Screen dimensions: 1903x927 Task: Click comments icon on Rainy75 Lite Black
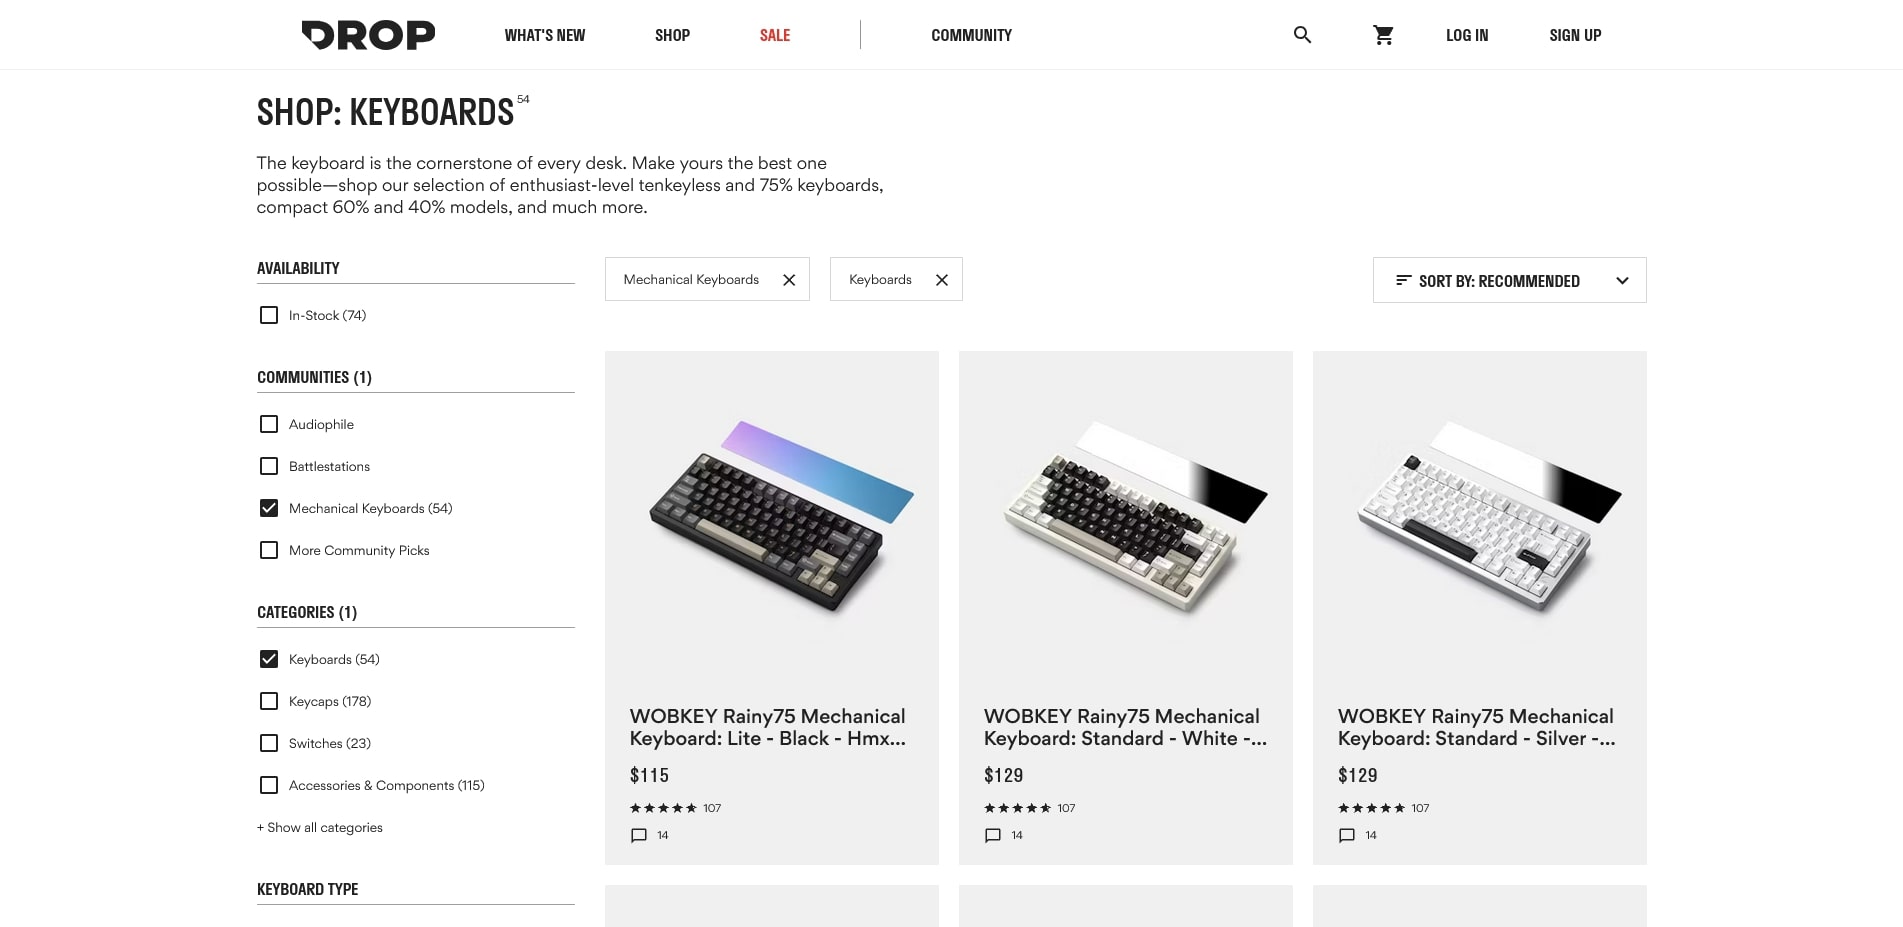639,835
